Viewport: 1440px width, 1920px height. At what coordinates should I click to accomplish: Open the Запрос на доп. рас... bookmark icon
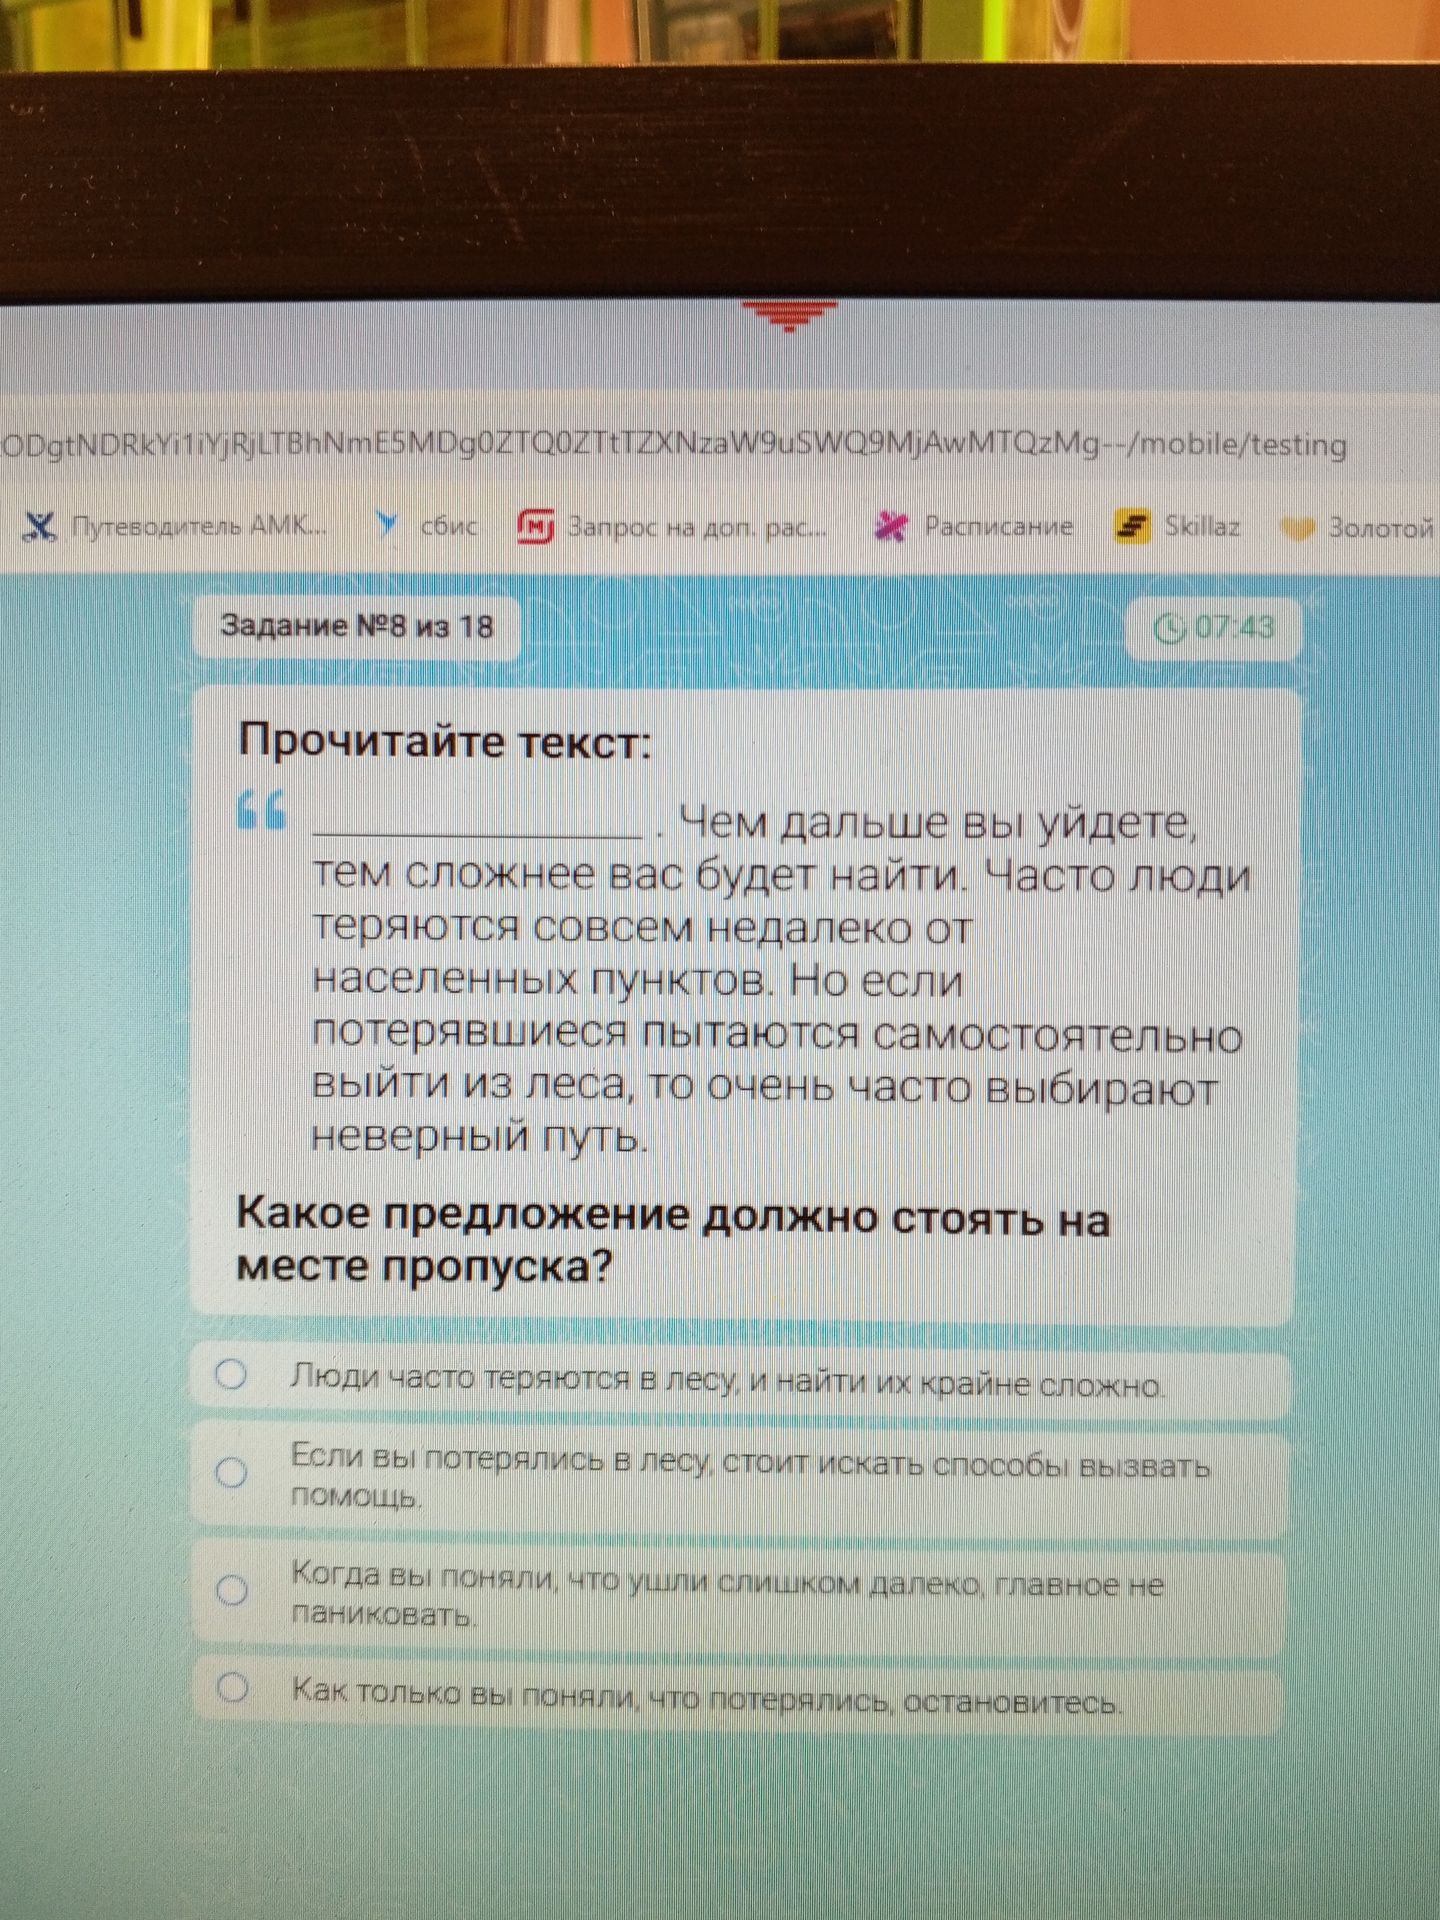pos(536,526)
